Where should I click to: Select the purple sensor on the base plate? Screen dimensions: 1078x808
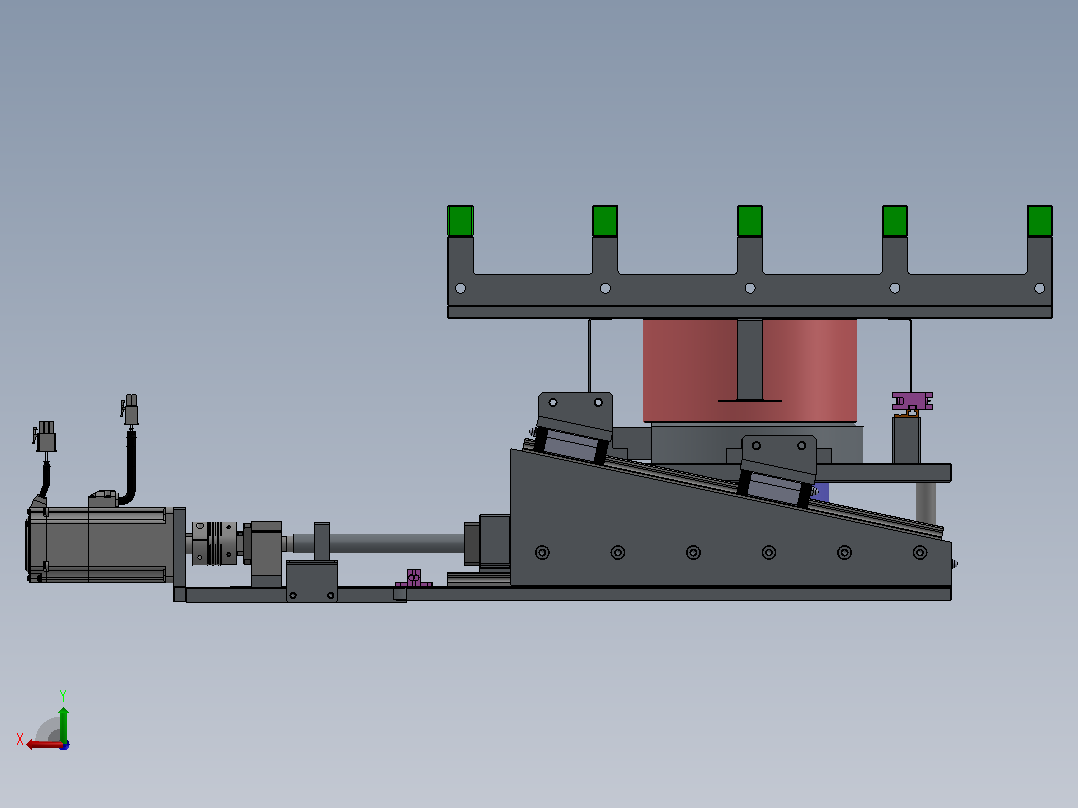(413, 578)
